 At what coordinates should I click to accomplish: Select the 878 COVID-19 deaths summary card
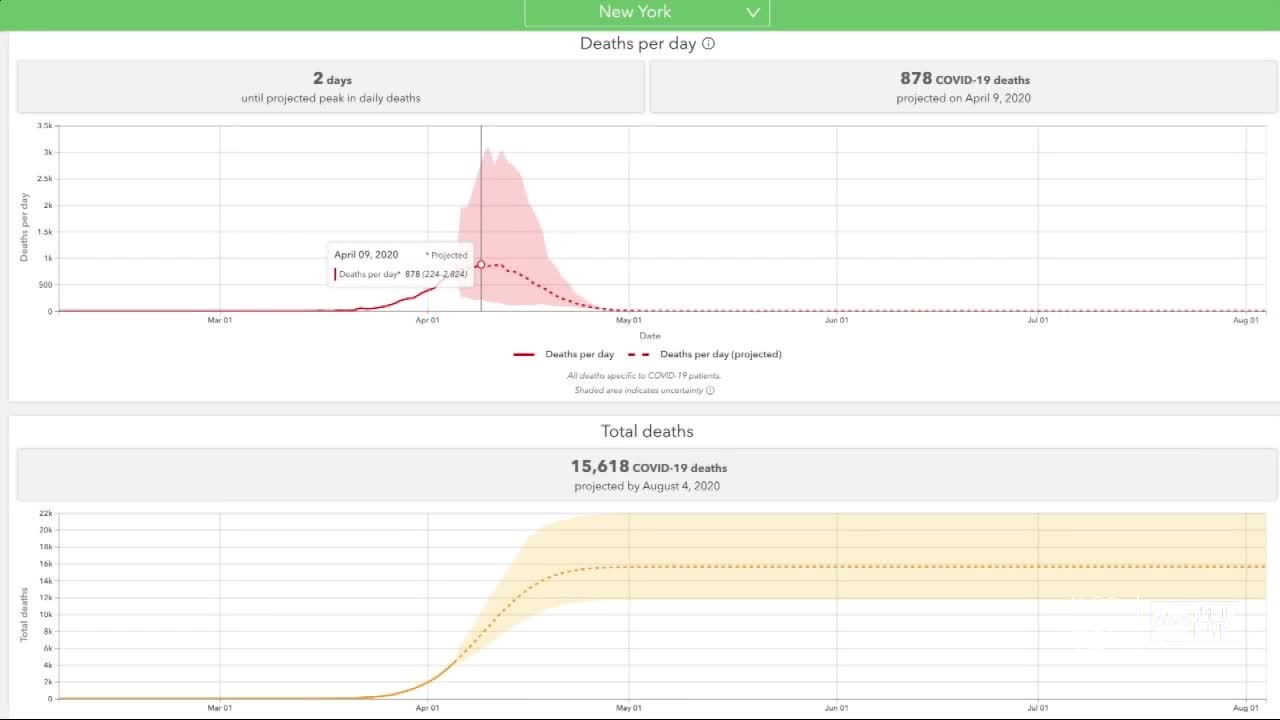click(x=963, y=87)
